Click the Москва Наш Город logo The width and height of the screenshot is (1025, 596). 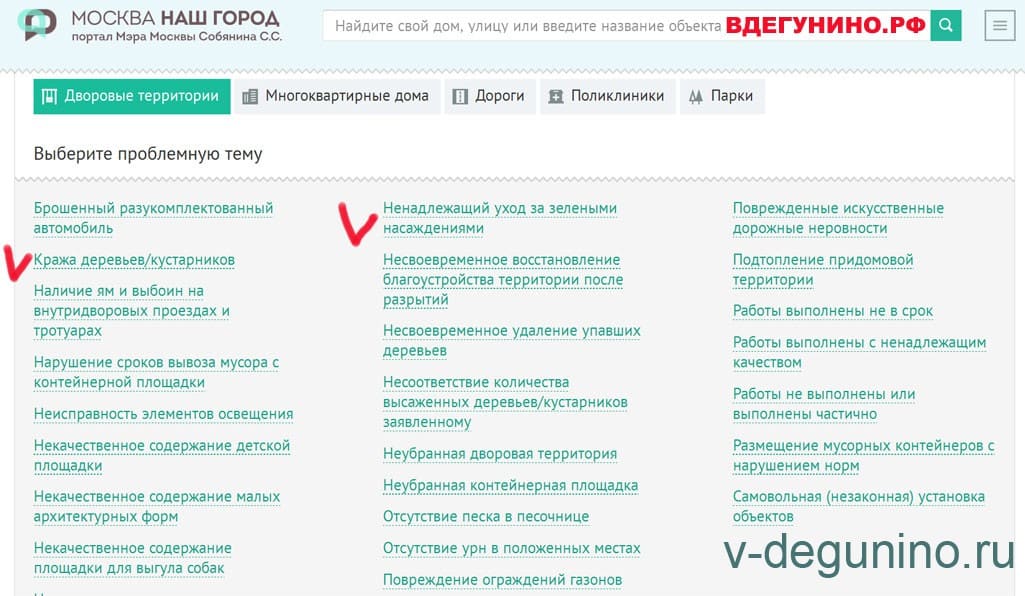150,26
